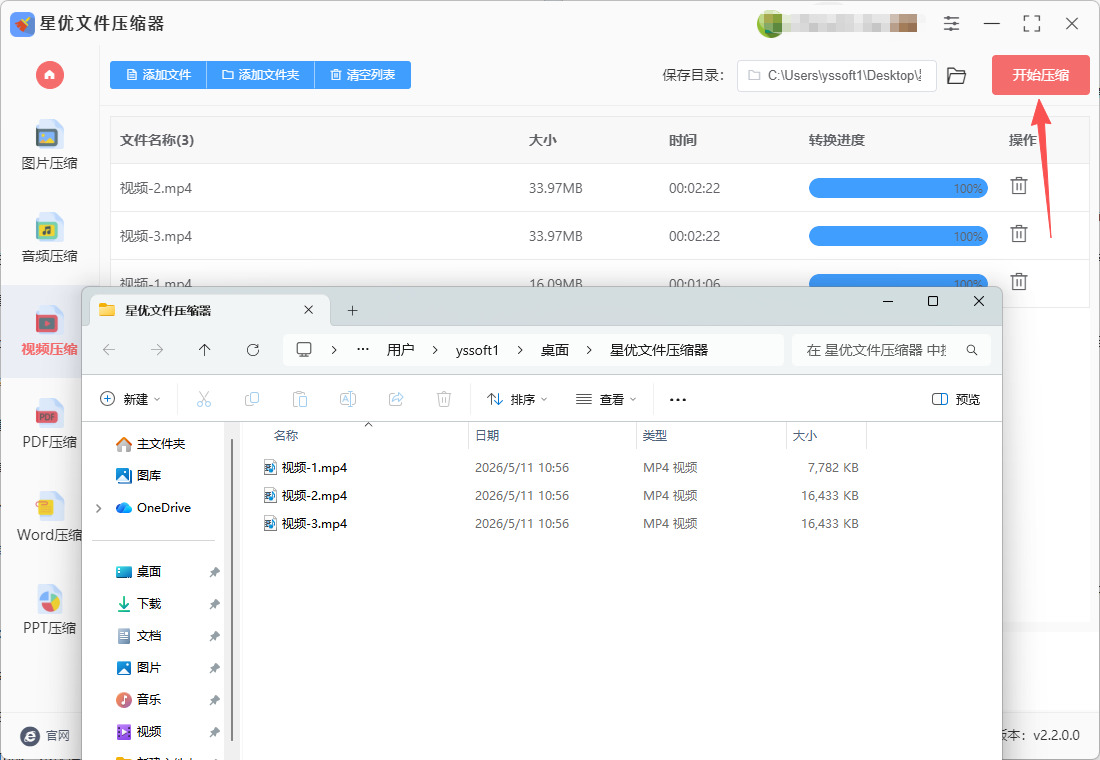Open the compressor settings sliders icon

click(x=951, y=24)
